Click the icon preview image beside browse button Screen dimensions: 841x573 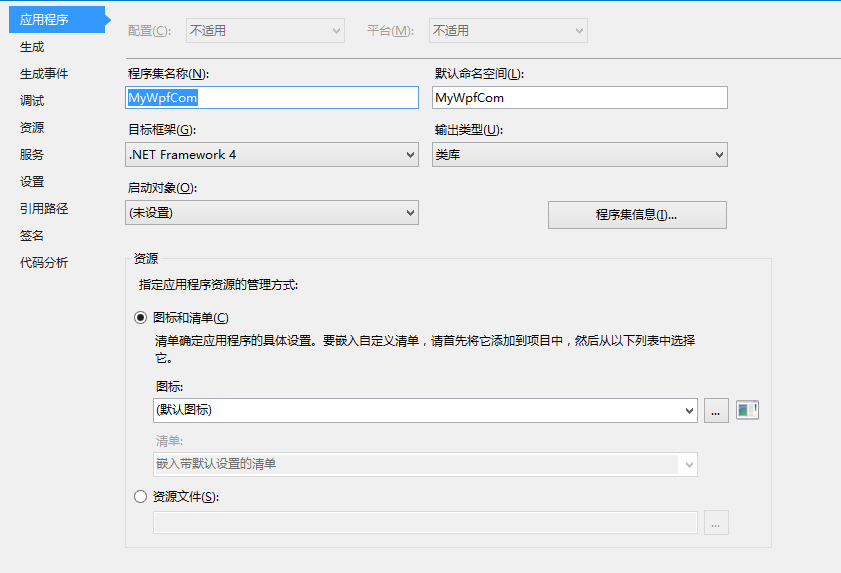point(747,409)
